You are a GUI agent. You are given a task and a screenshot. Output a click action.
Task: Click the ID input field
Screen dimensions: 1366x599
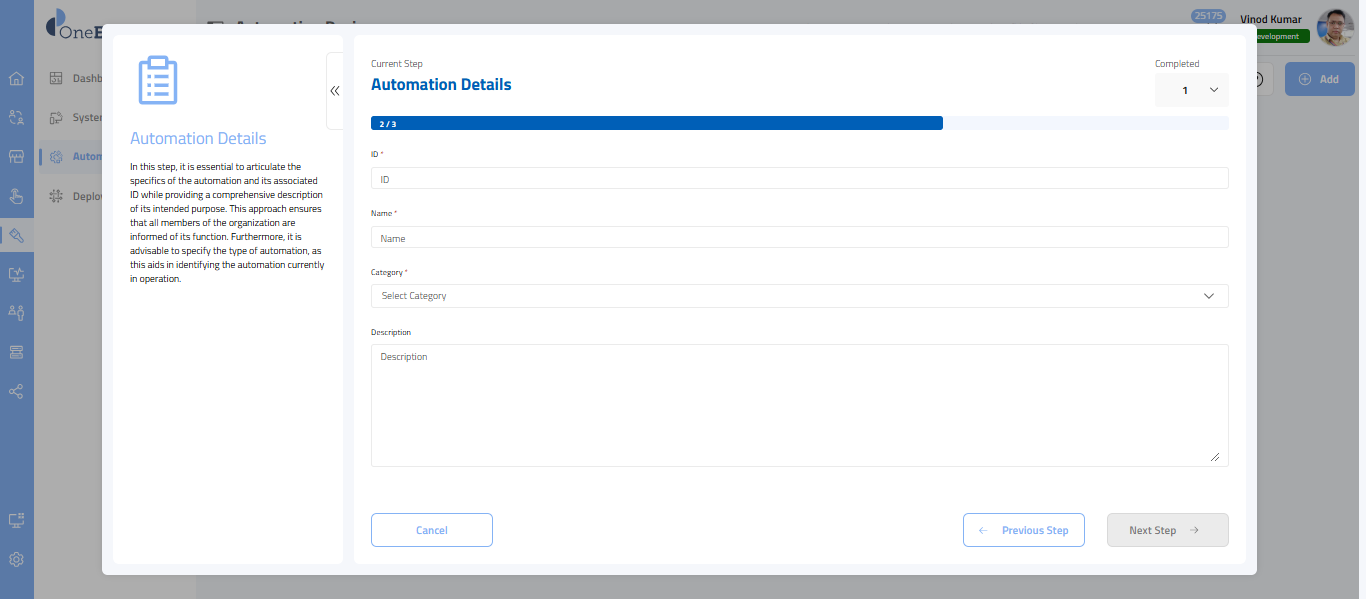pyautogui.click(x=799, y=179)
